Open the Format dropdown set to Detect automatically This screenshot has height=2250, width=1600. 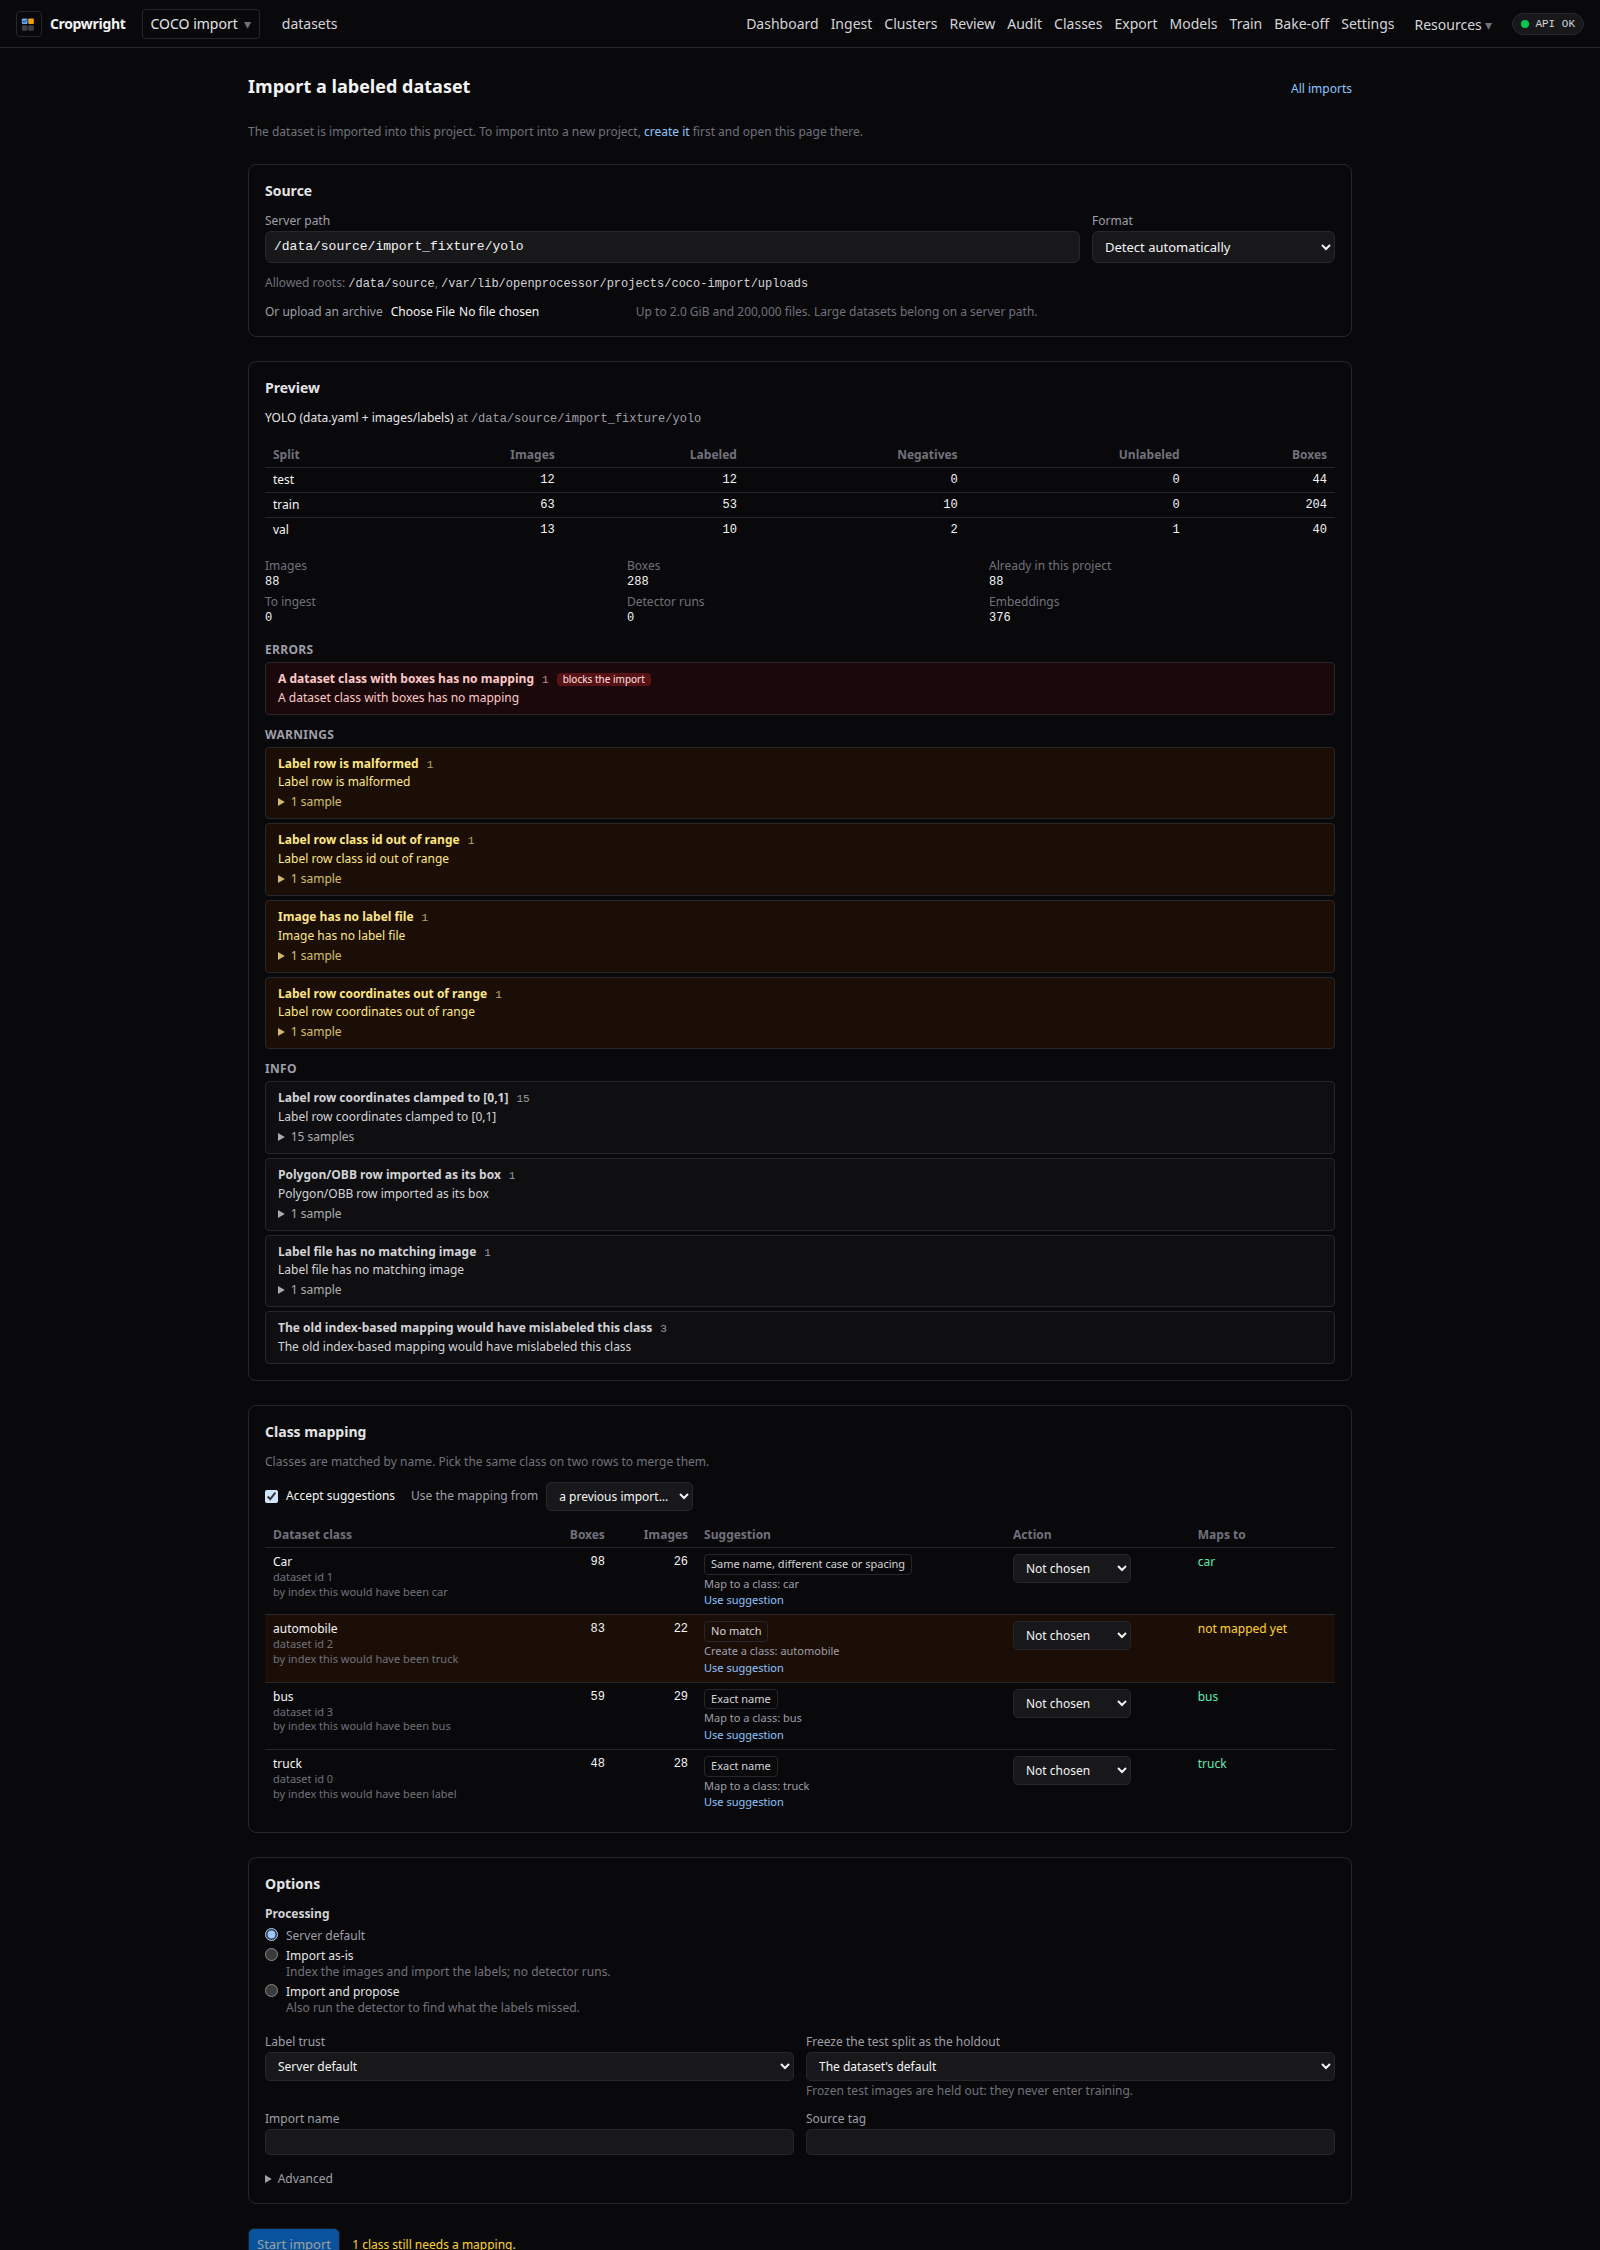(x=1213, y=247)
